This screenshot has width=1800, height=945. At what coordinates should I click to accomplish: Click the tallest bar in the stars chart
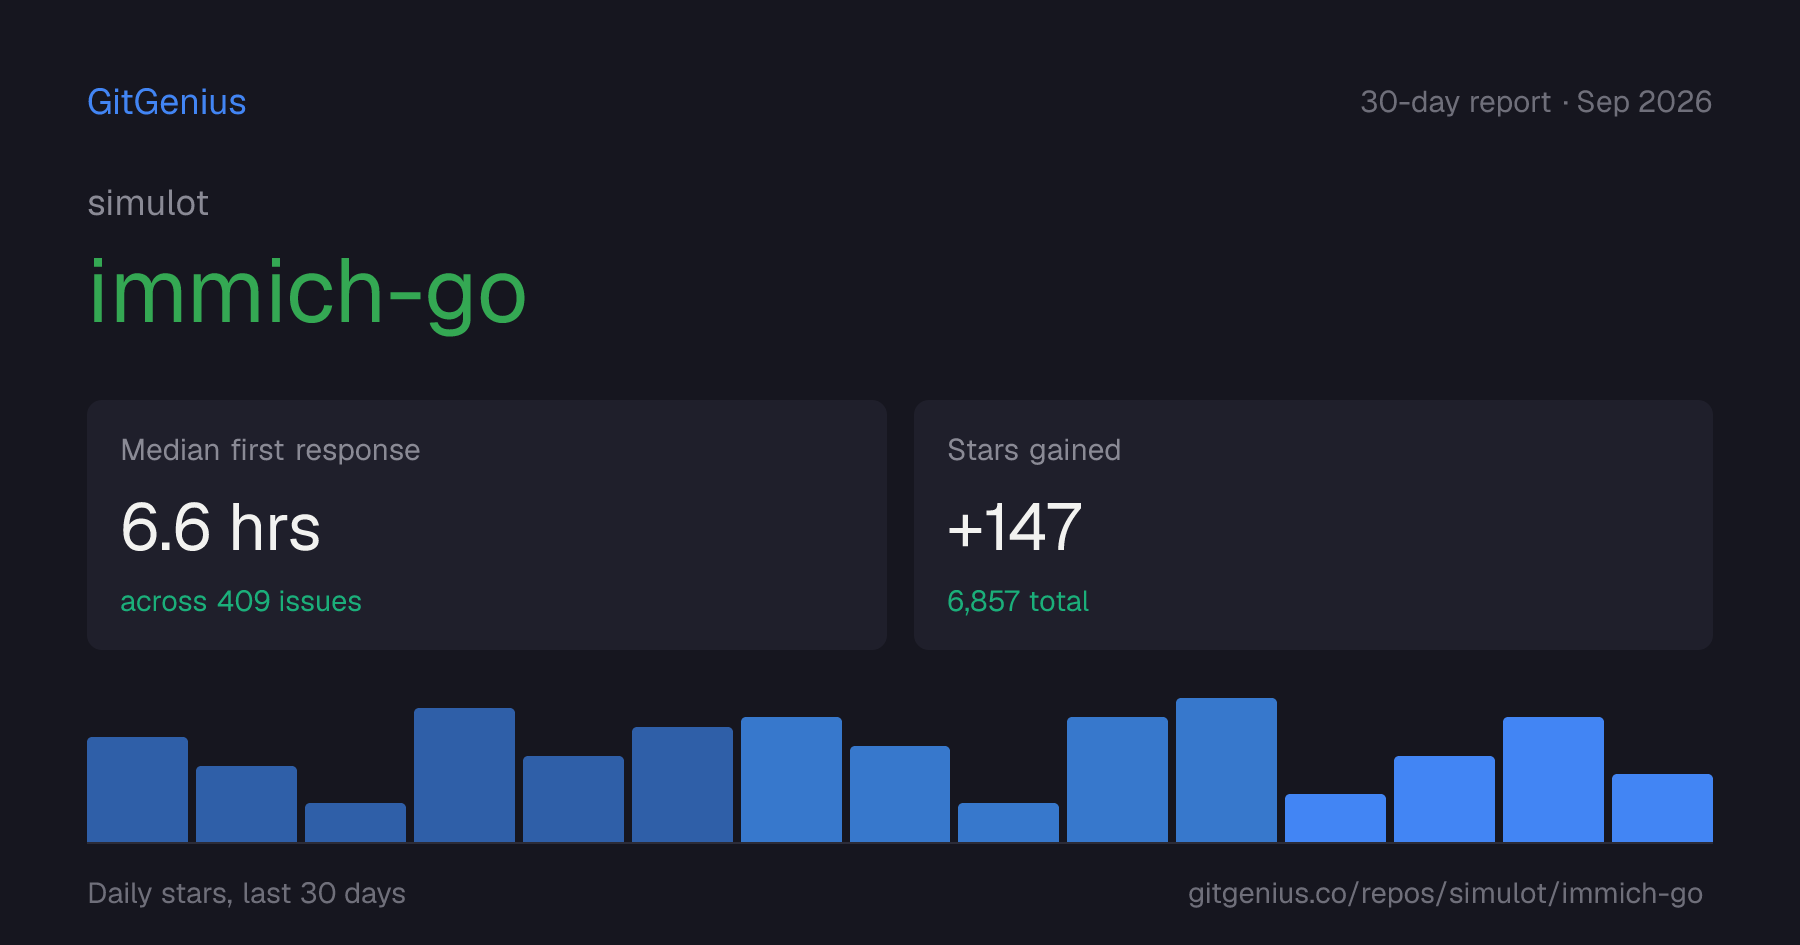tap(1226, 770)
